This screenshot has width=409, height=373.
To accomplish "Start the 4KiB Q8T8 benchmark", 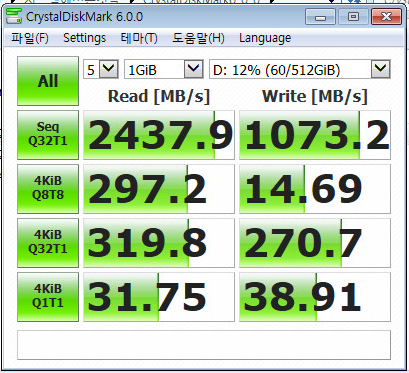I will tap(48, 189).
